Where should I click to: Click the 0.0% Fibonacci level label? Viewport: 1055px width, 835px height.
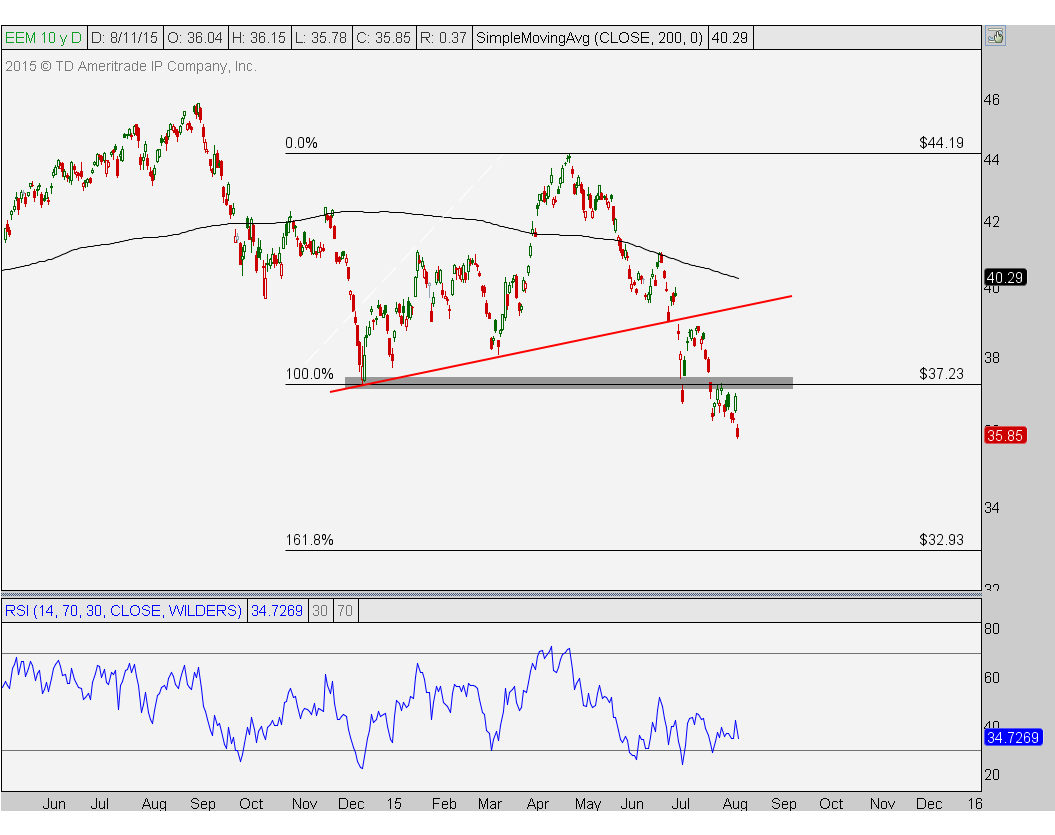pos(301,143)
